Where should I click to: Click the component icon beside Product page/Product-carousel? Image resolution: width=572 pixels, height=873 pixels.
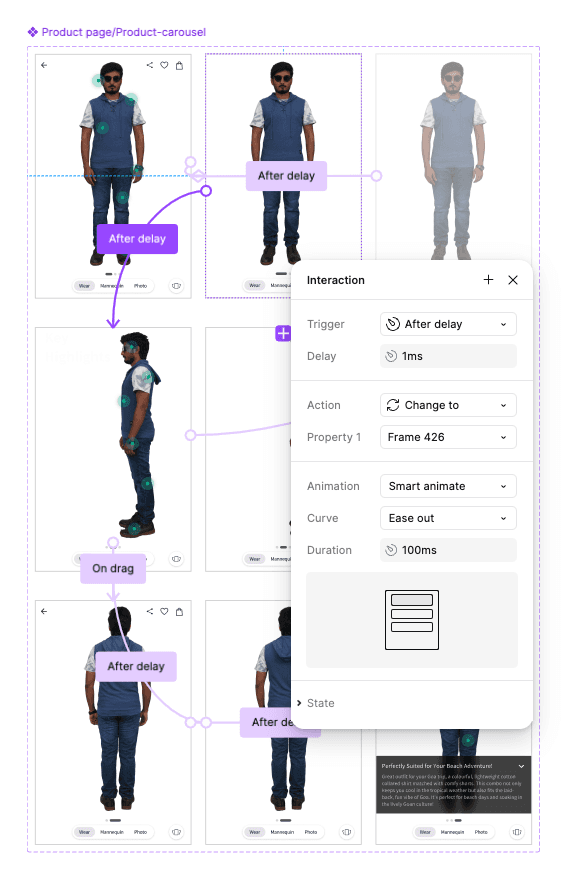pyautogui.click(x=33, y=32)
